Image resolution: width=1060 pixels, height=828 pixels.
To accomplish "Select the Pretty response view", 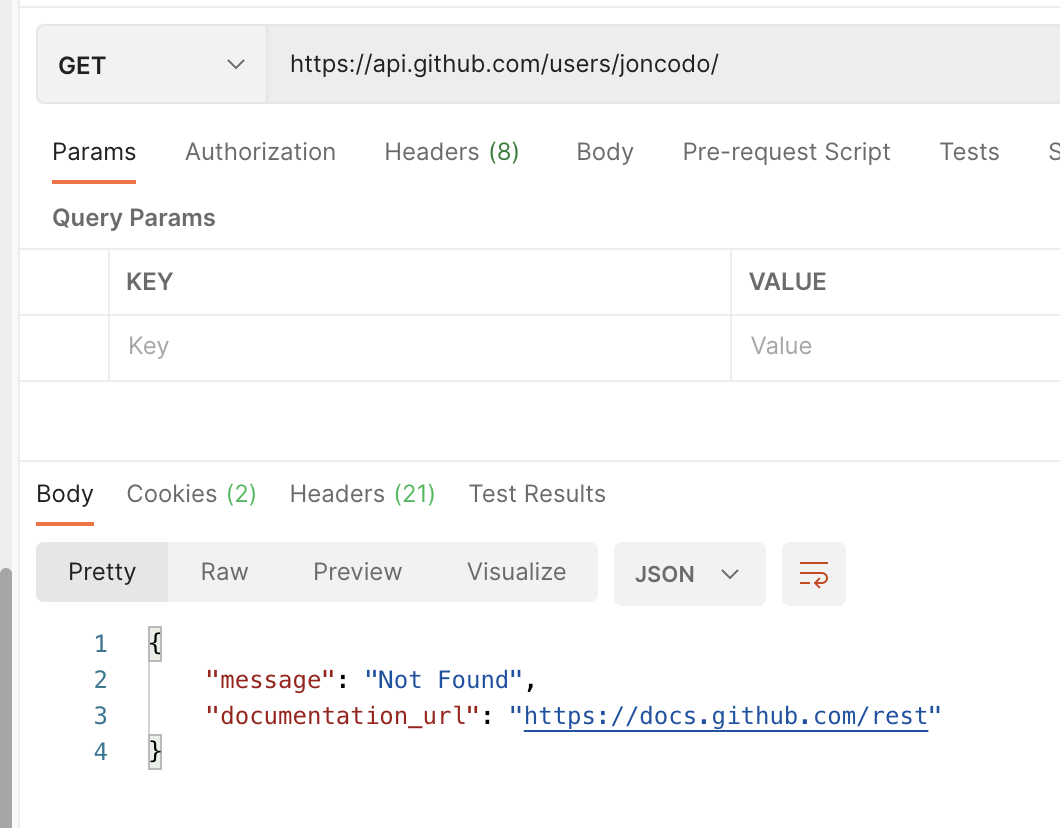I will coord(101,572).
